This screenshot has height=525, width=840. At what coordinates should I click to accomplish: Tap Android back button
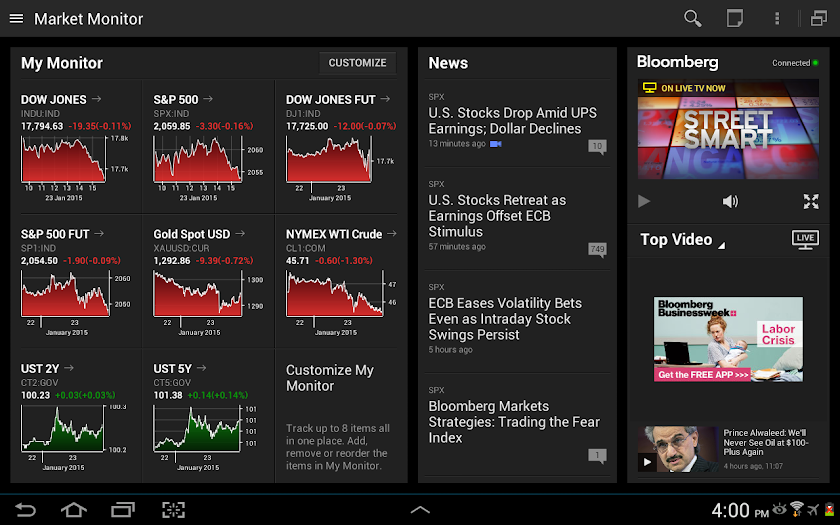click(25, 509)
